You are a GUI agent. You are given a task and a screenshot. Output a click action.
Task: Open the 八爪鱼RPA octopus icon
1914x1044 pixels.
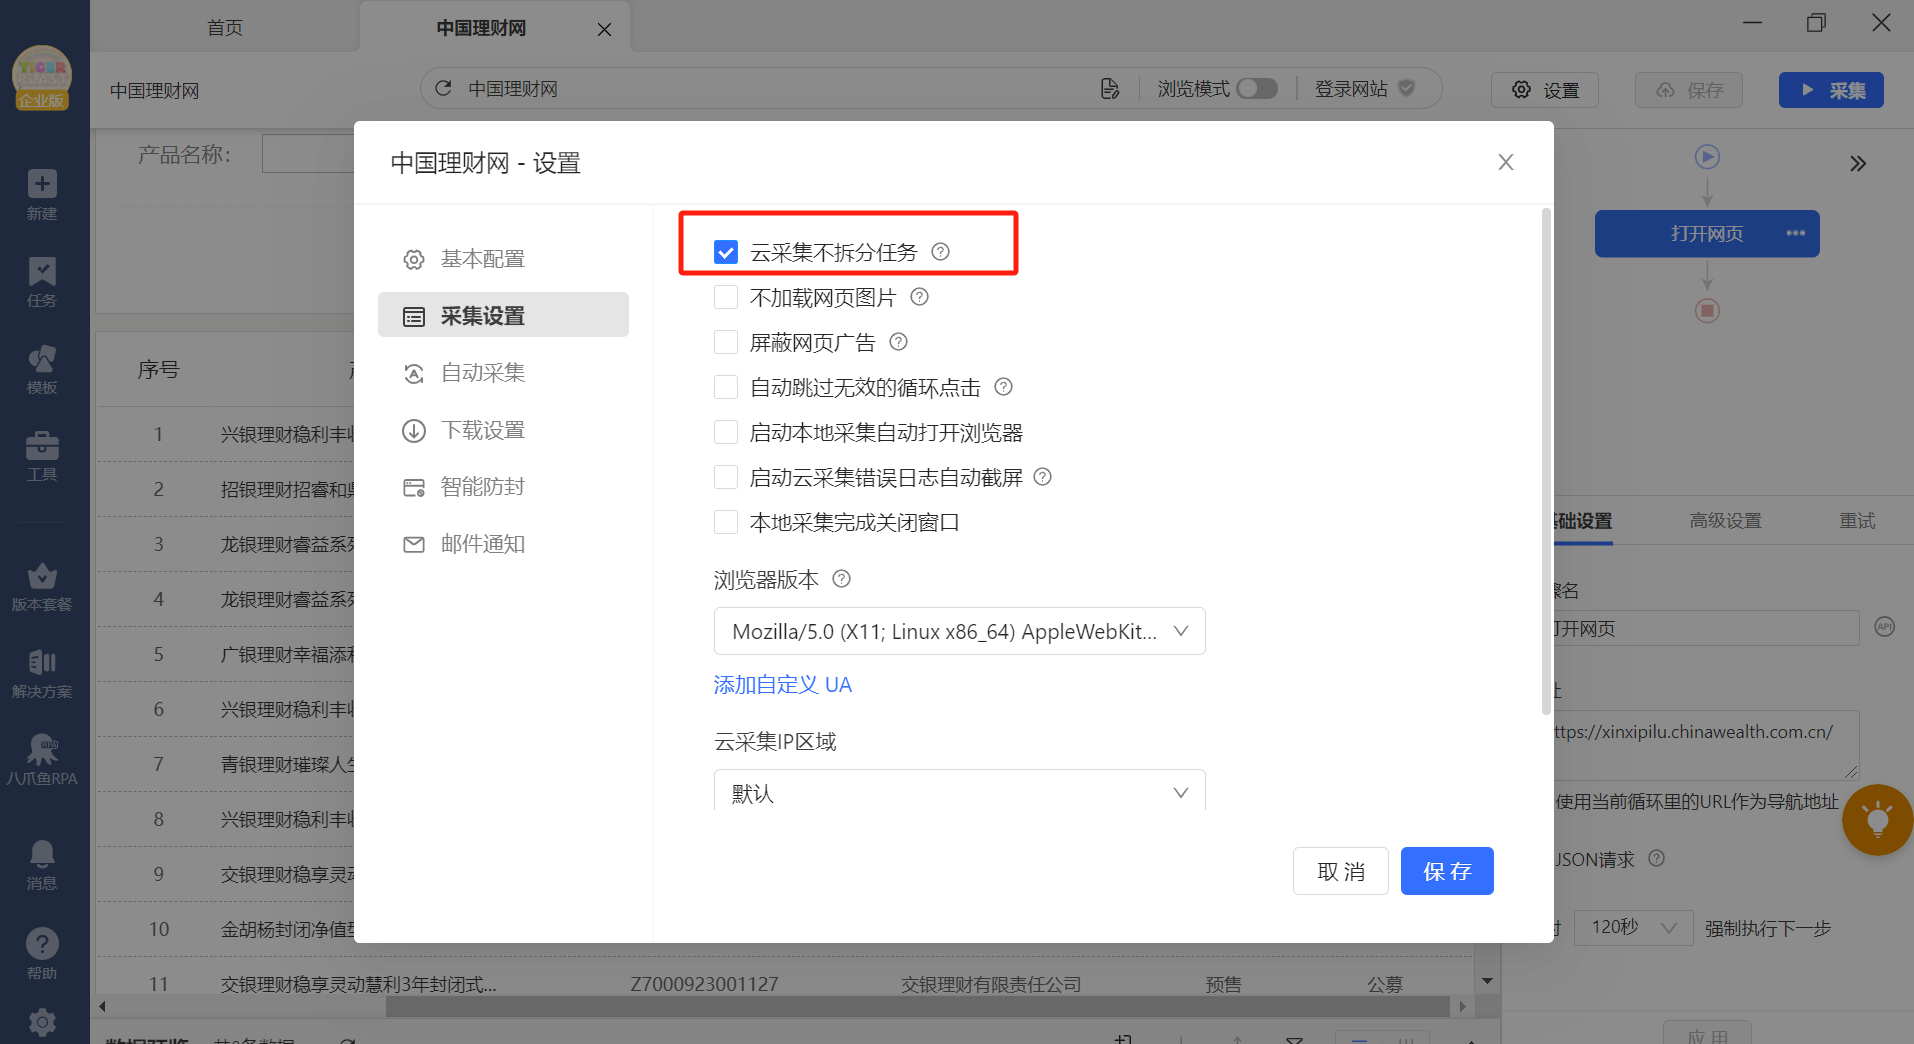point(42,749)
